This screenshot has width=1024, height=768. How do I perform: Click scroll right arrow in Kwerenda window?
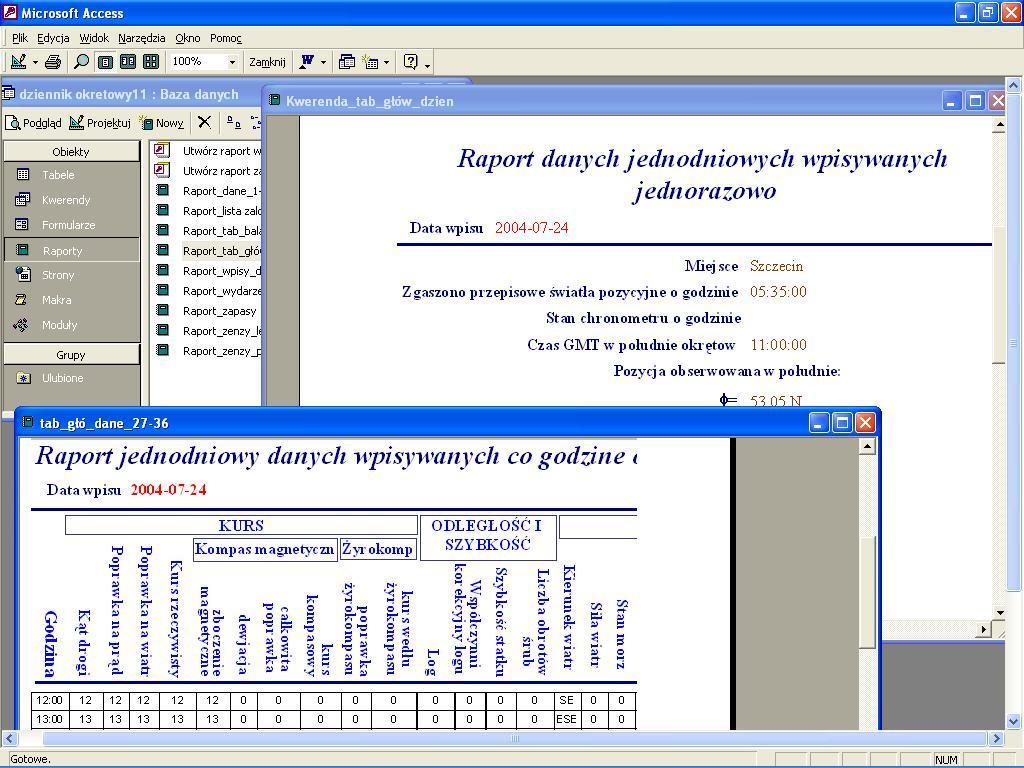pos(984,630)
